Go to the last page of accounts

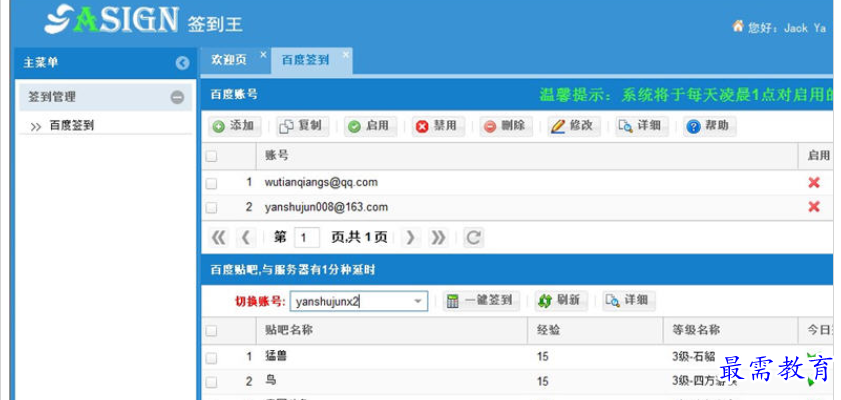coord(438,238)
